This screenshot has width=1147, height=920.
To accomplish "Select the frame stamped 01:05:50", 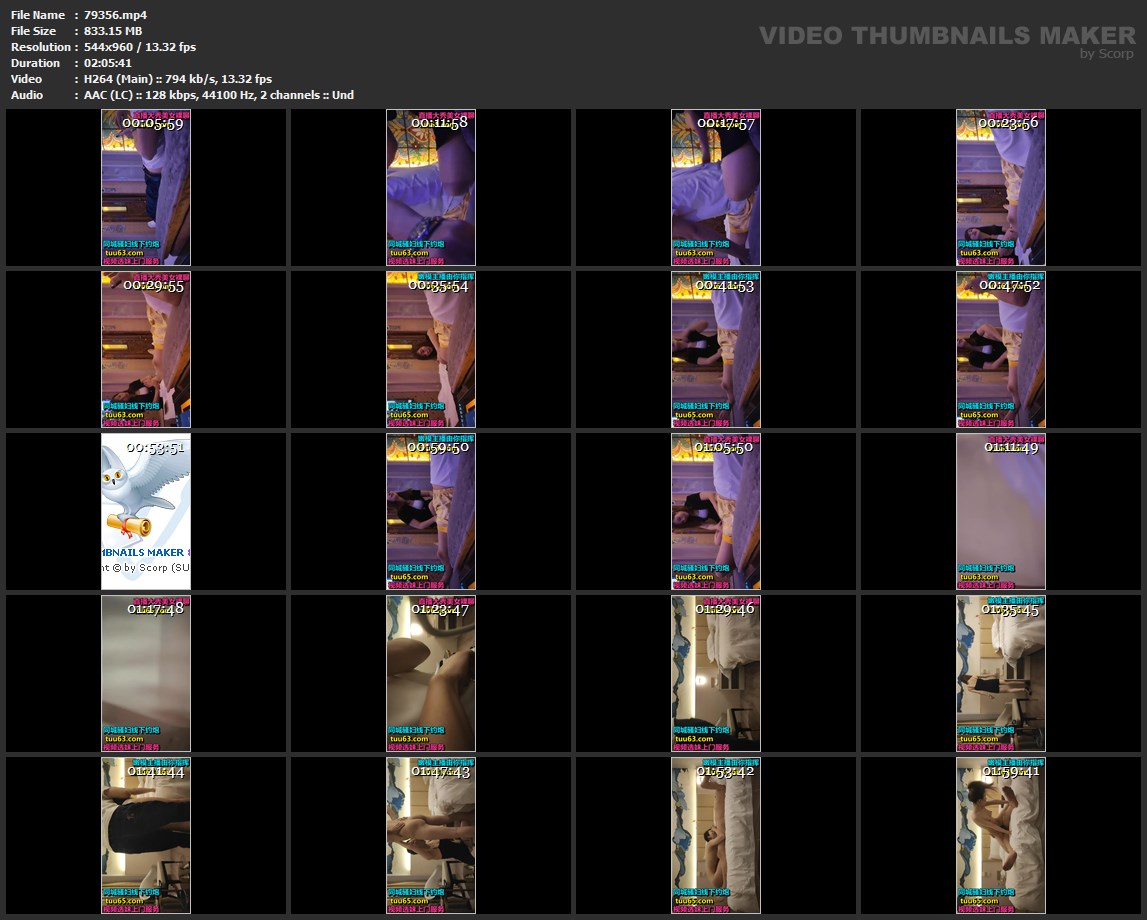I will pyautogui.click(x=716, y=512).
